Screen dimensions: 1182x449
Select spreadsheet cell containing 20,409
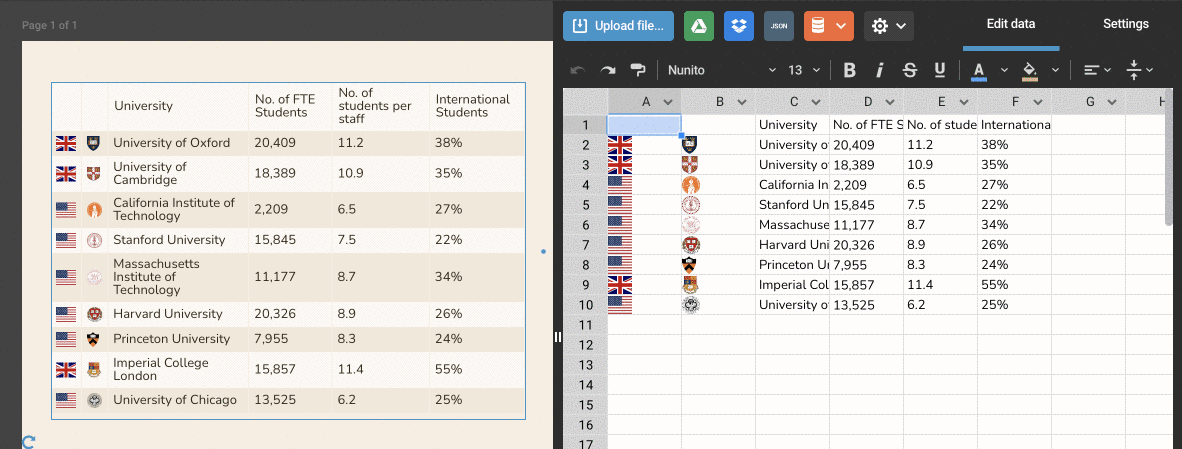(x=866, y=145)
